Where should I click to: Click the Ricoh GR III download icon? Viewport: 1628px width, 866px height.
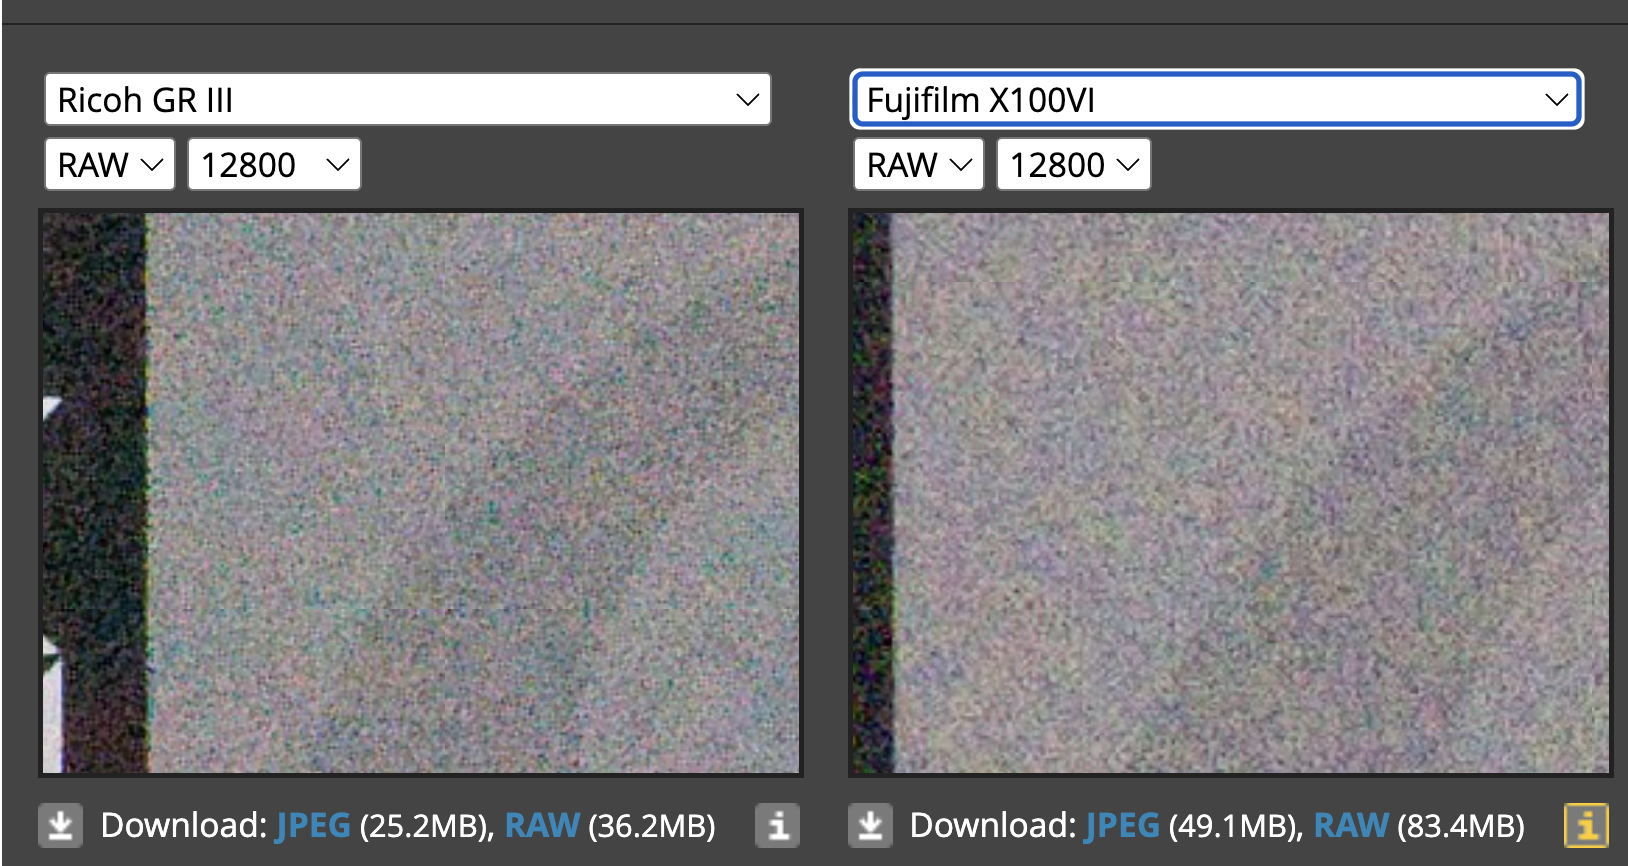pyautogui.click(x=60, y=826)
